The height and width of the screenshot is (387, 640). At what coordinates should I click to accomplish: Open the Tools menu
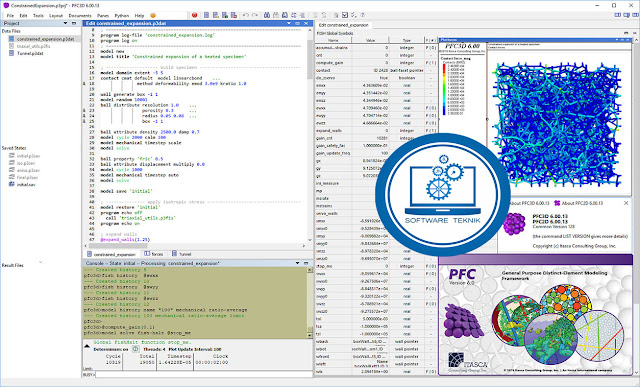coord(38,16)
